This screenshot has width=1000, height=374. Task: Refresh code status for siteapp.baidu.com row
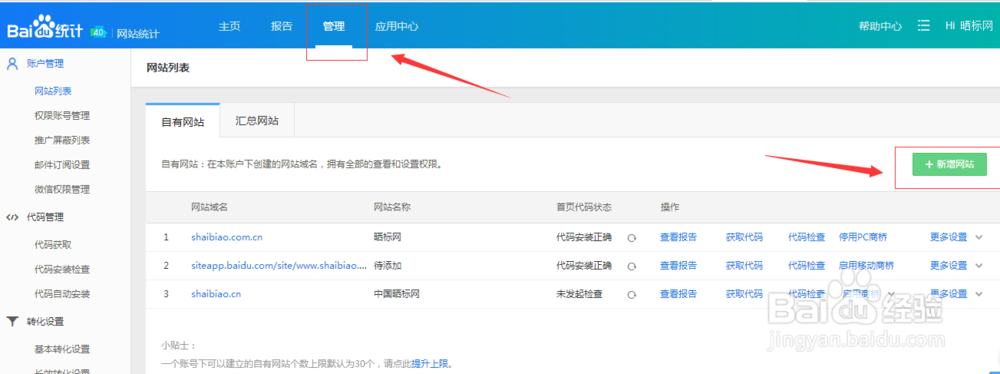point(632,266)
